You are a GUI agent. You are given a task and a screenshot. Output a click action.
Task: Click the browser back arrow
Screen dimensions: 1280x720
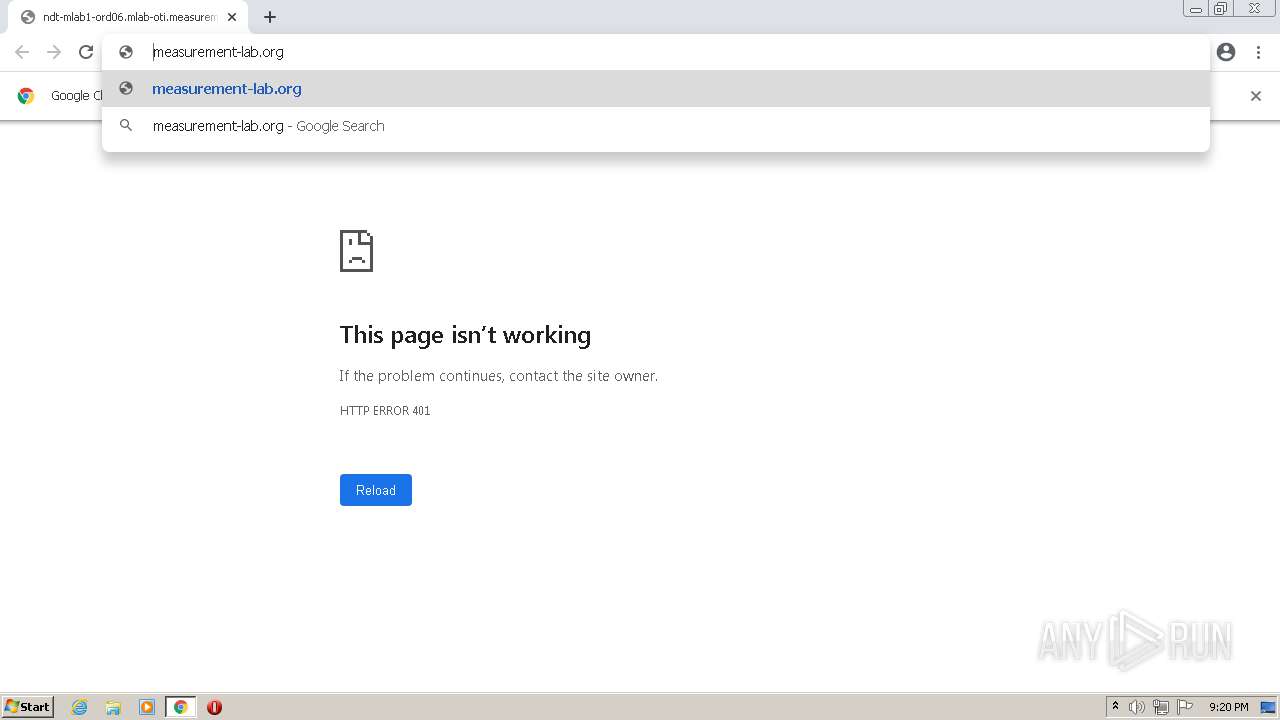coord(22,52)
